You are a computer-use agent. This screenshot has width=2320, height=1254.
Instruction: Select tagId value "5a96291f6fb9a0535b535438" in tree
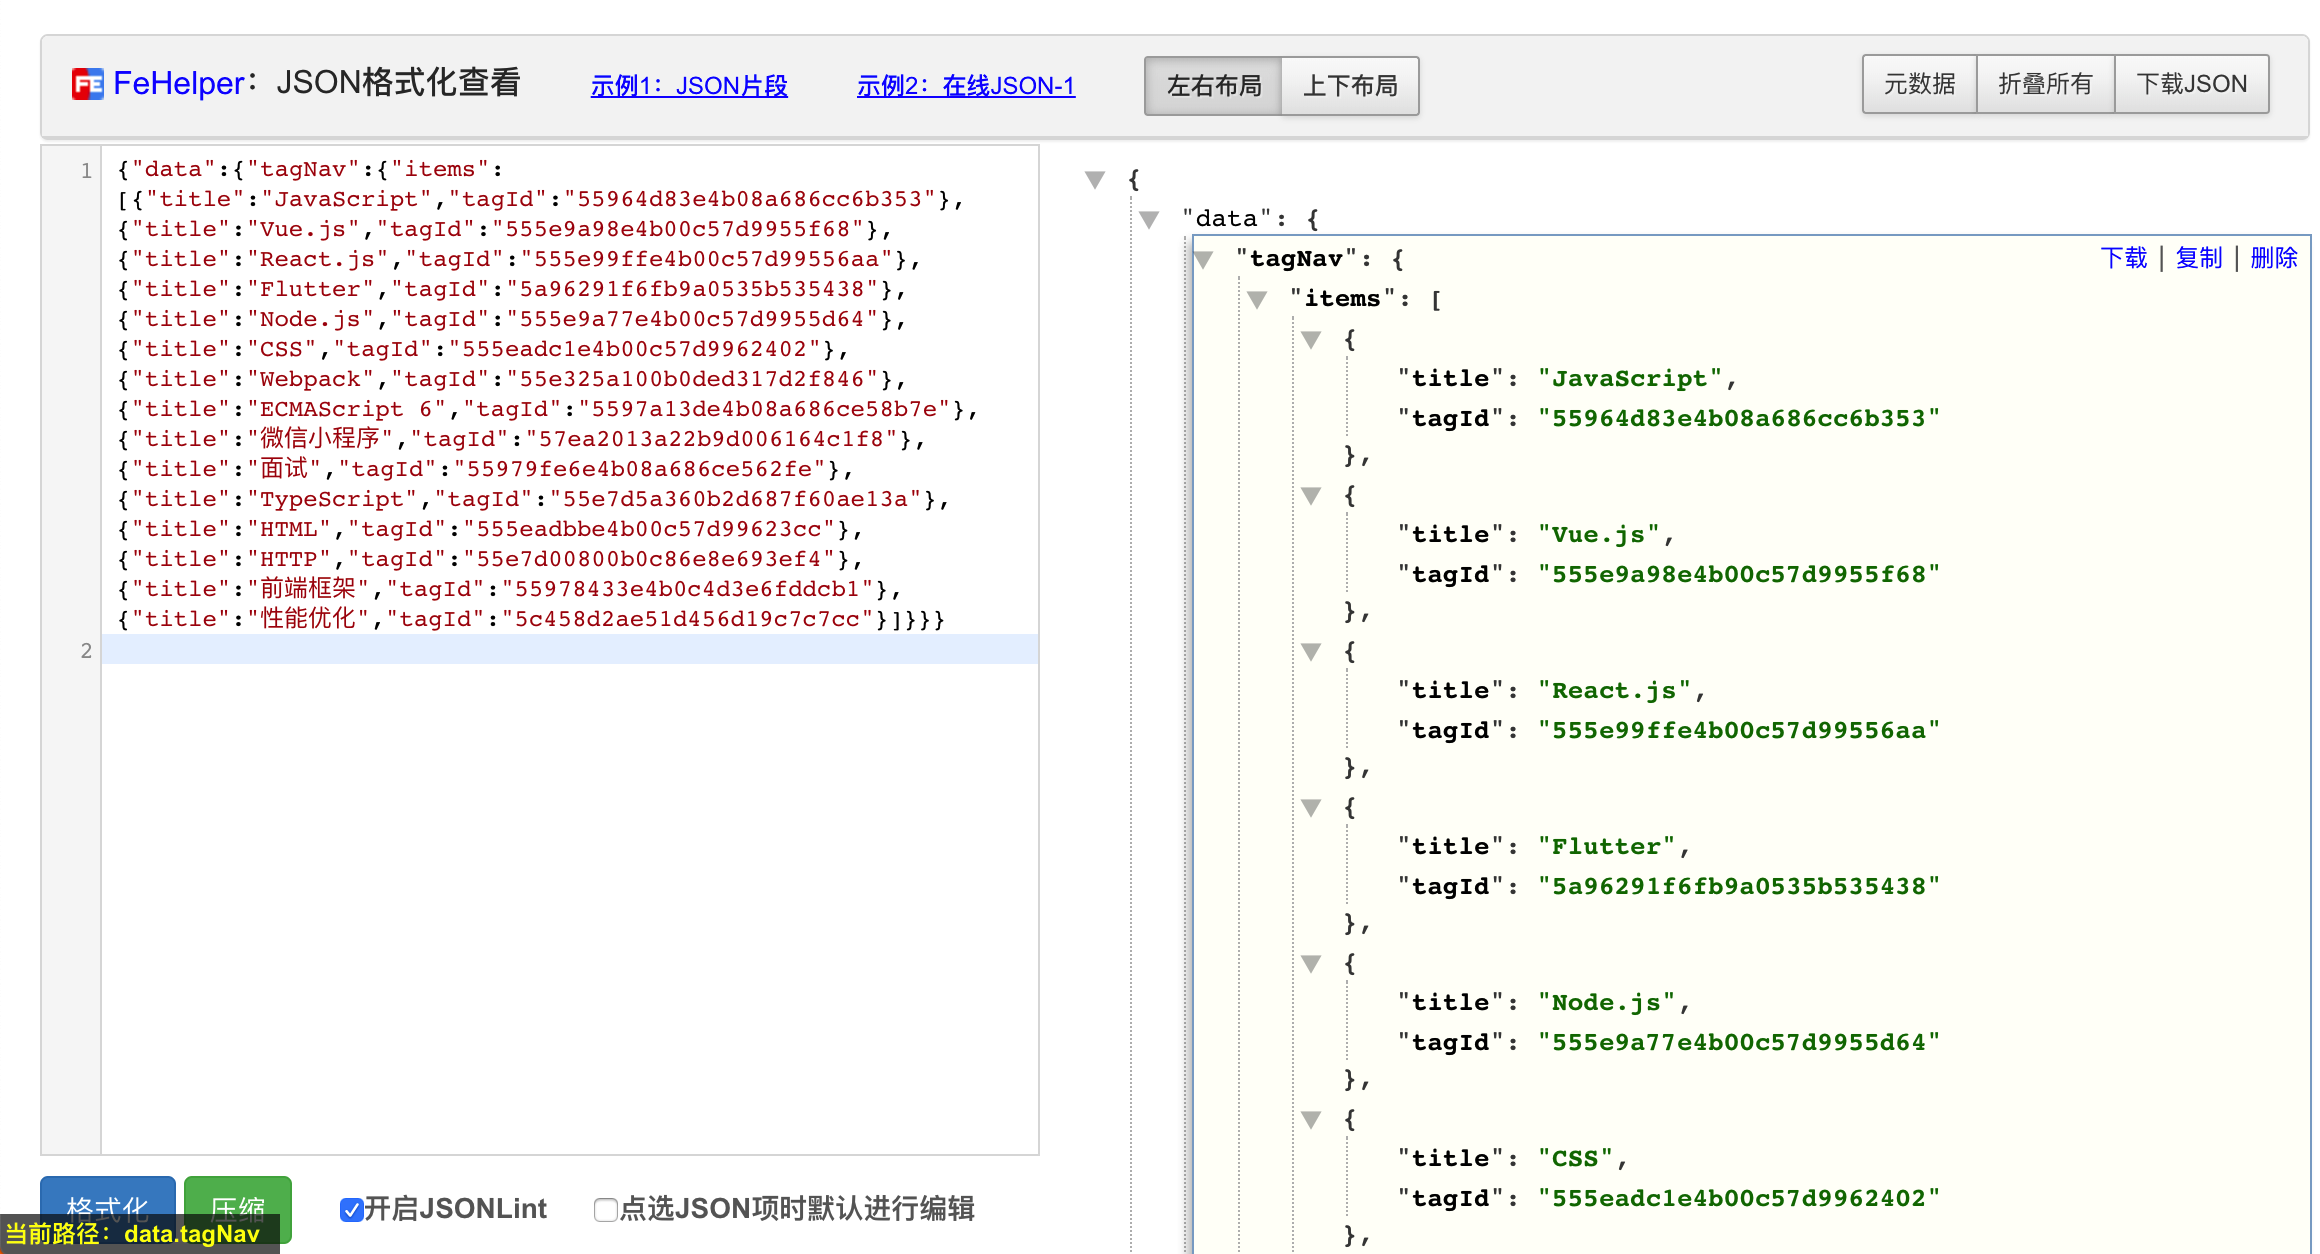[x=1739, y=887]
